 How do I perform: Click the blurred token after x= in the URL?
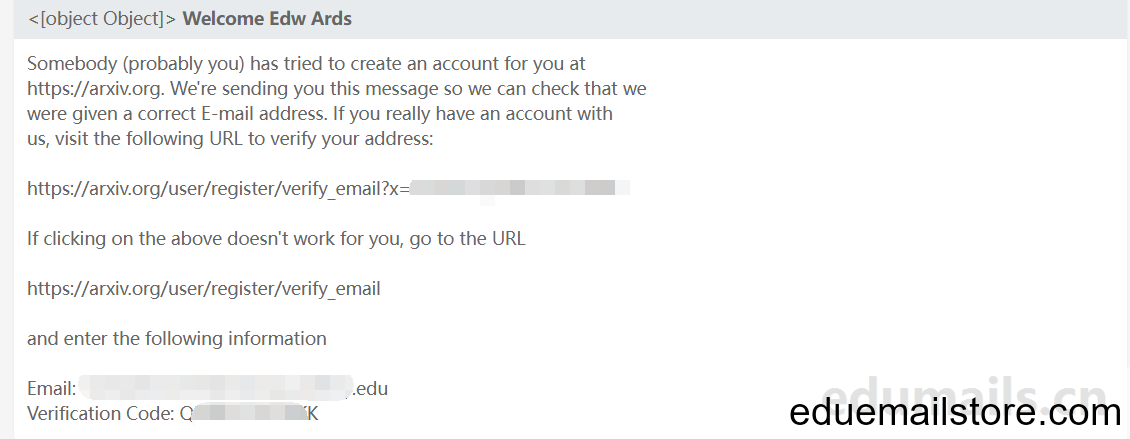(x=520, y=189)
